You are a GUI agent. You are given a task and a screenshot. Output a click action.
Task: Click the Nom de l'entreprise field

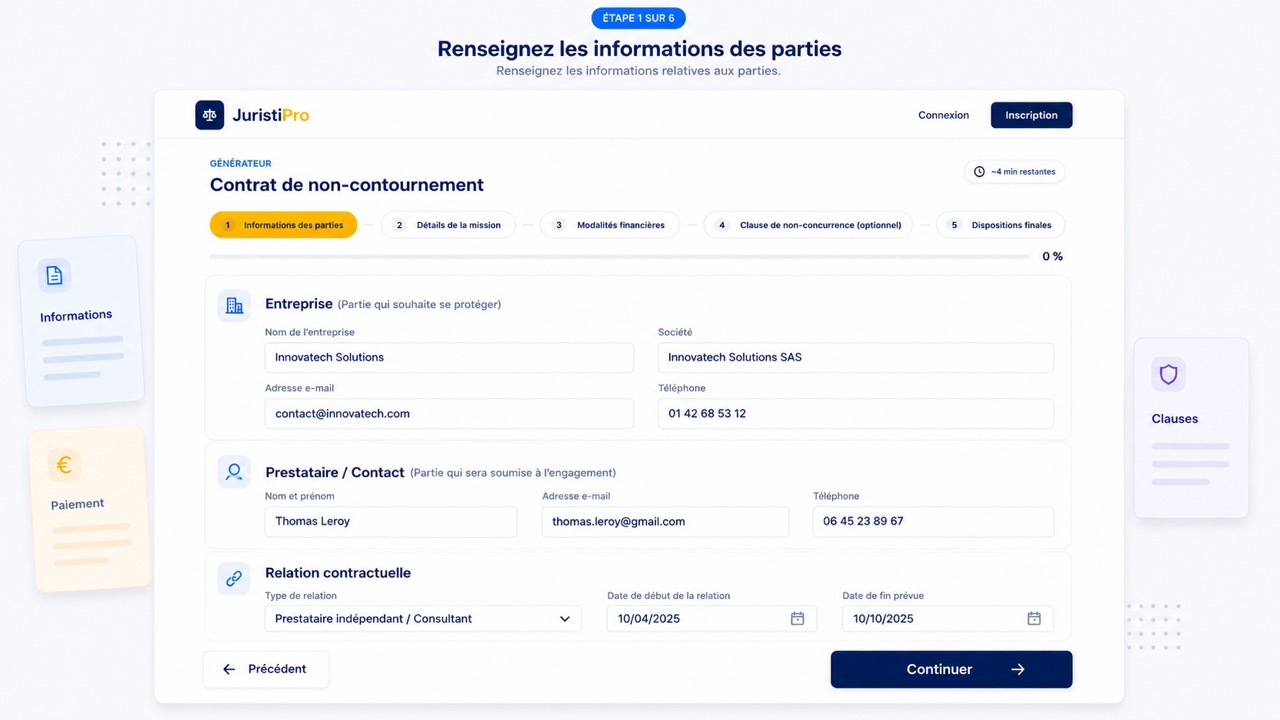pyautogui.click(x=449, y=357)
